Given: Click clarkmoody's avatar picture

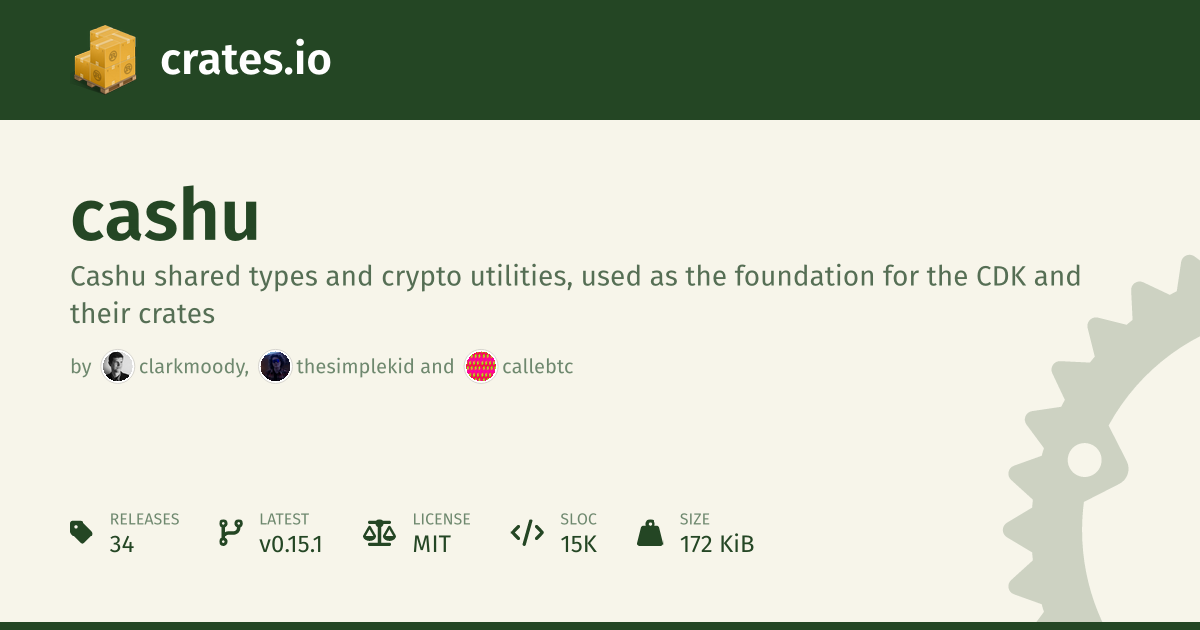Looking at the screenshot, I should (x=117, y=367).
